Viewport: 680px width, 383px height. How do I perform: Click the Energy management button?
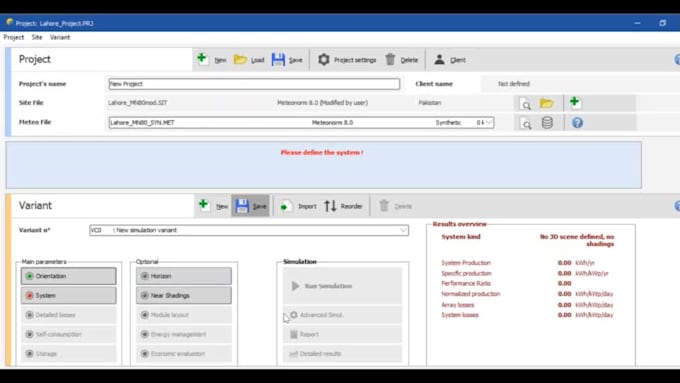[184, 334]
